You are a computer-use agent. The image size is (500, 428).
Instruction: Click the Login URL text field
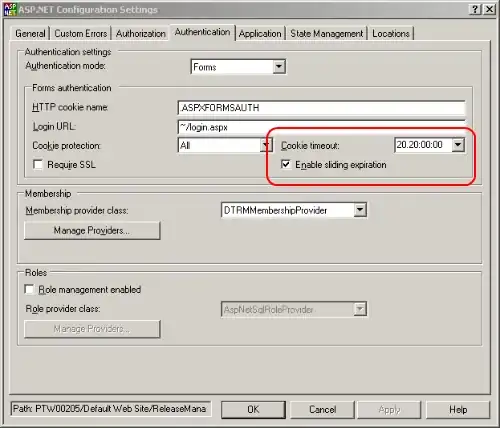[322, 127]
